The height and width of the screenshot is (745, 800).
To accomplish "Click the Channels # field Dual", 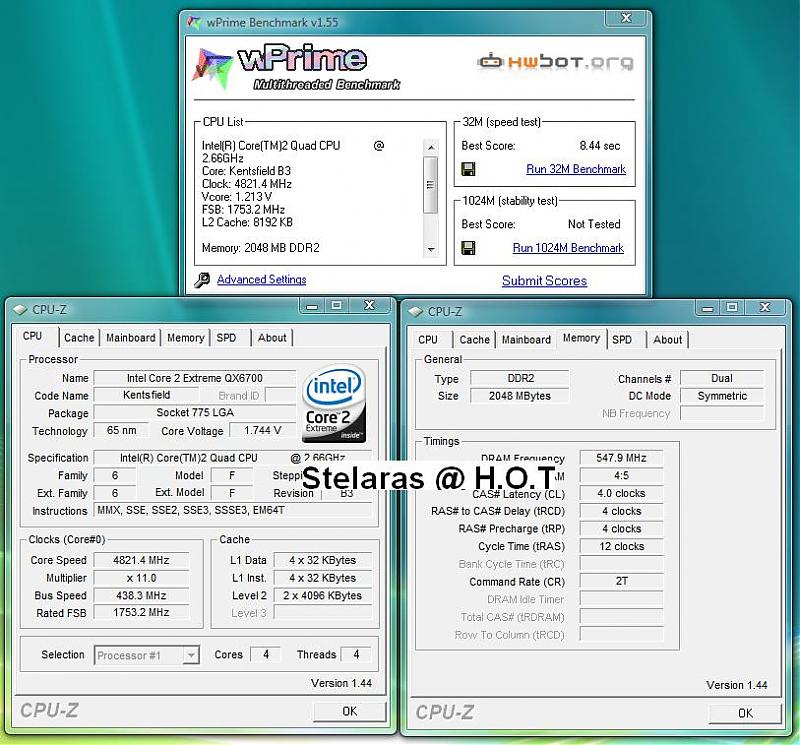I will pyautogui.click(x=722, y=378).
